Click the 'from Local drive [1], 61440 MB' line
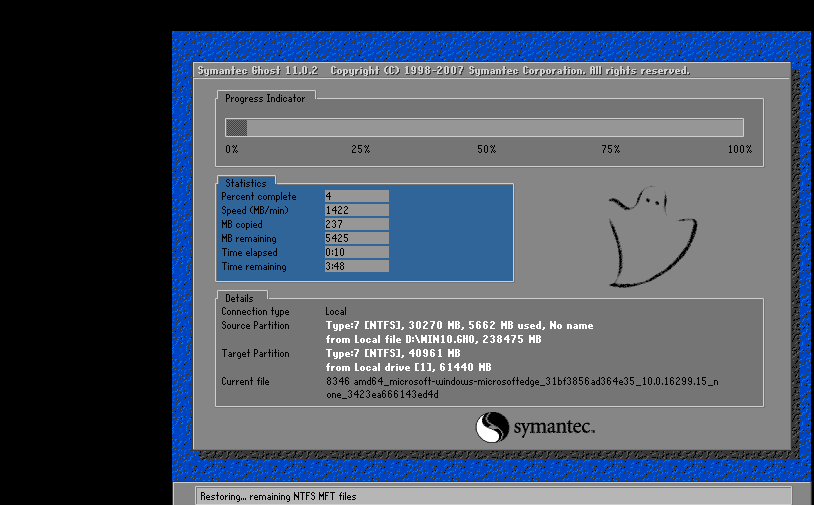This screenshot has height=505, width=814. pyautogui.click(x=408, y=367)
